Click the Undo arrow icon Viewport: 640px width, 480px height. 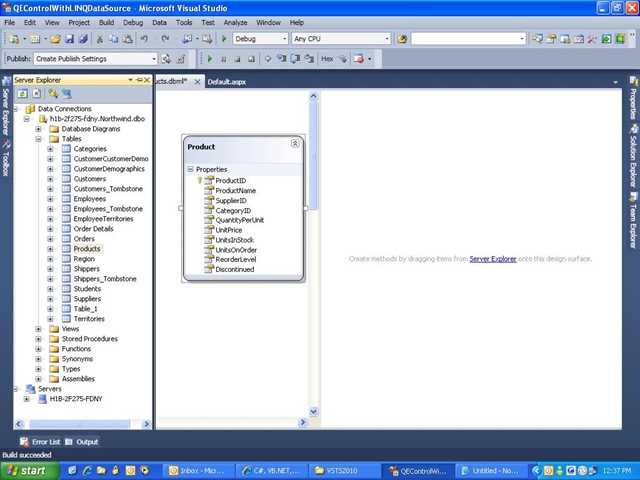144,39
